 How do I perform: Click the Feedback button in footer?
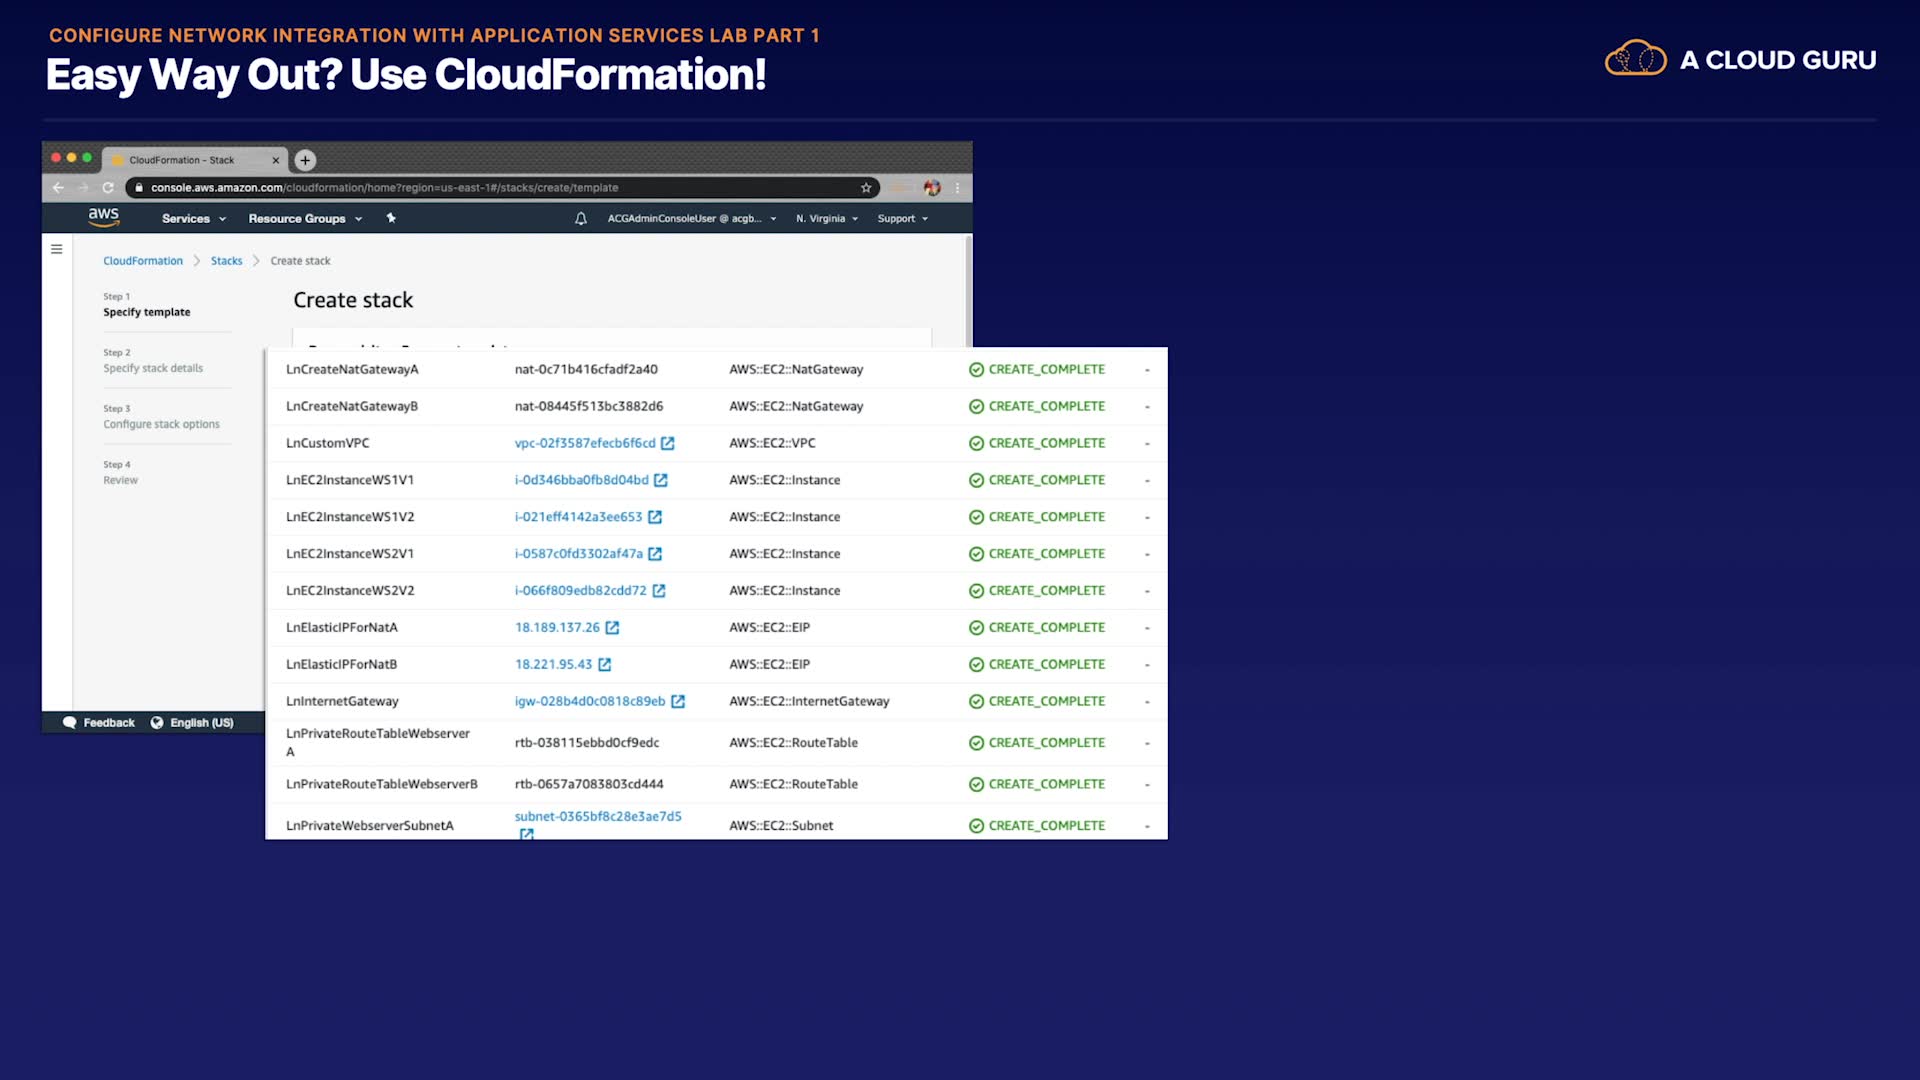click(x=99, y=722)
